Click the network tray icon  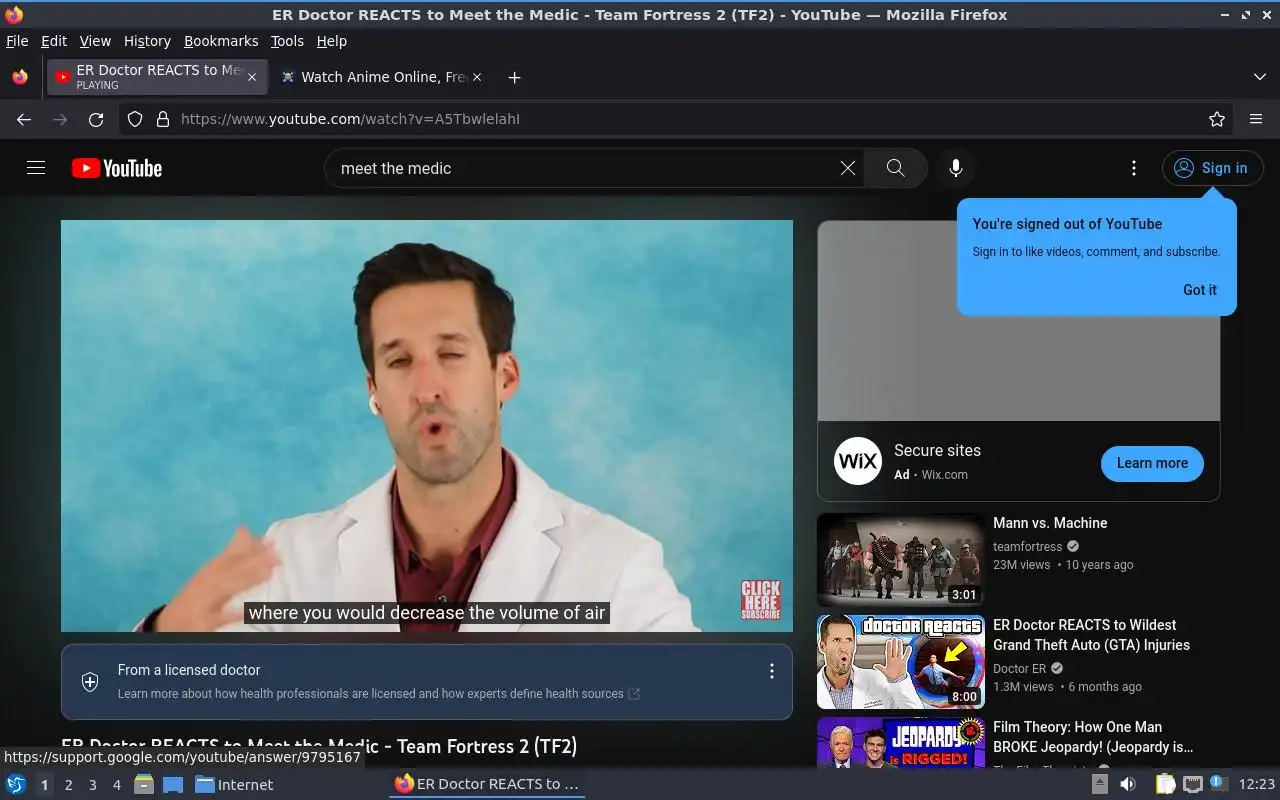click(x=1193, y=784)
